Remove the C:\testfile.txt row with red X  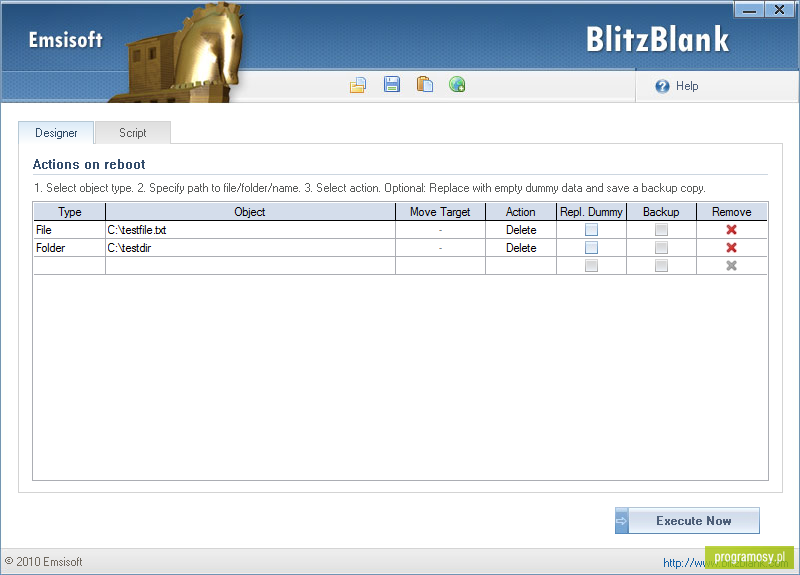tap(731, 230)
